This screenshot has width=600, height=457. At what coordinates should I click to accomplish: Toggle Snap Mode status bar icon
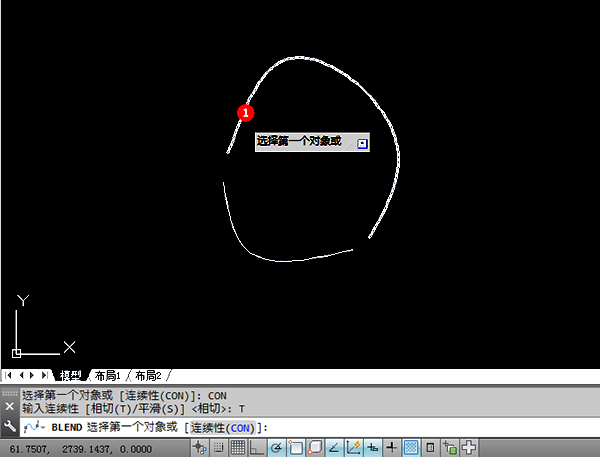(x=219, y=447)
